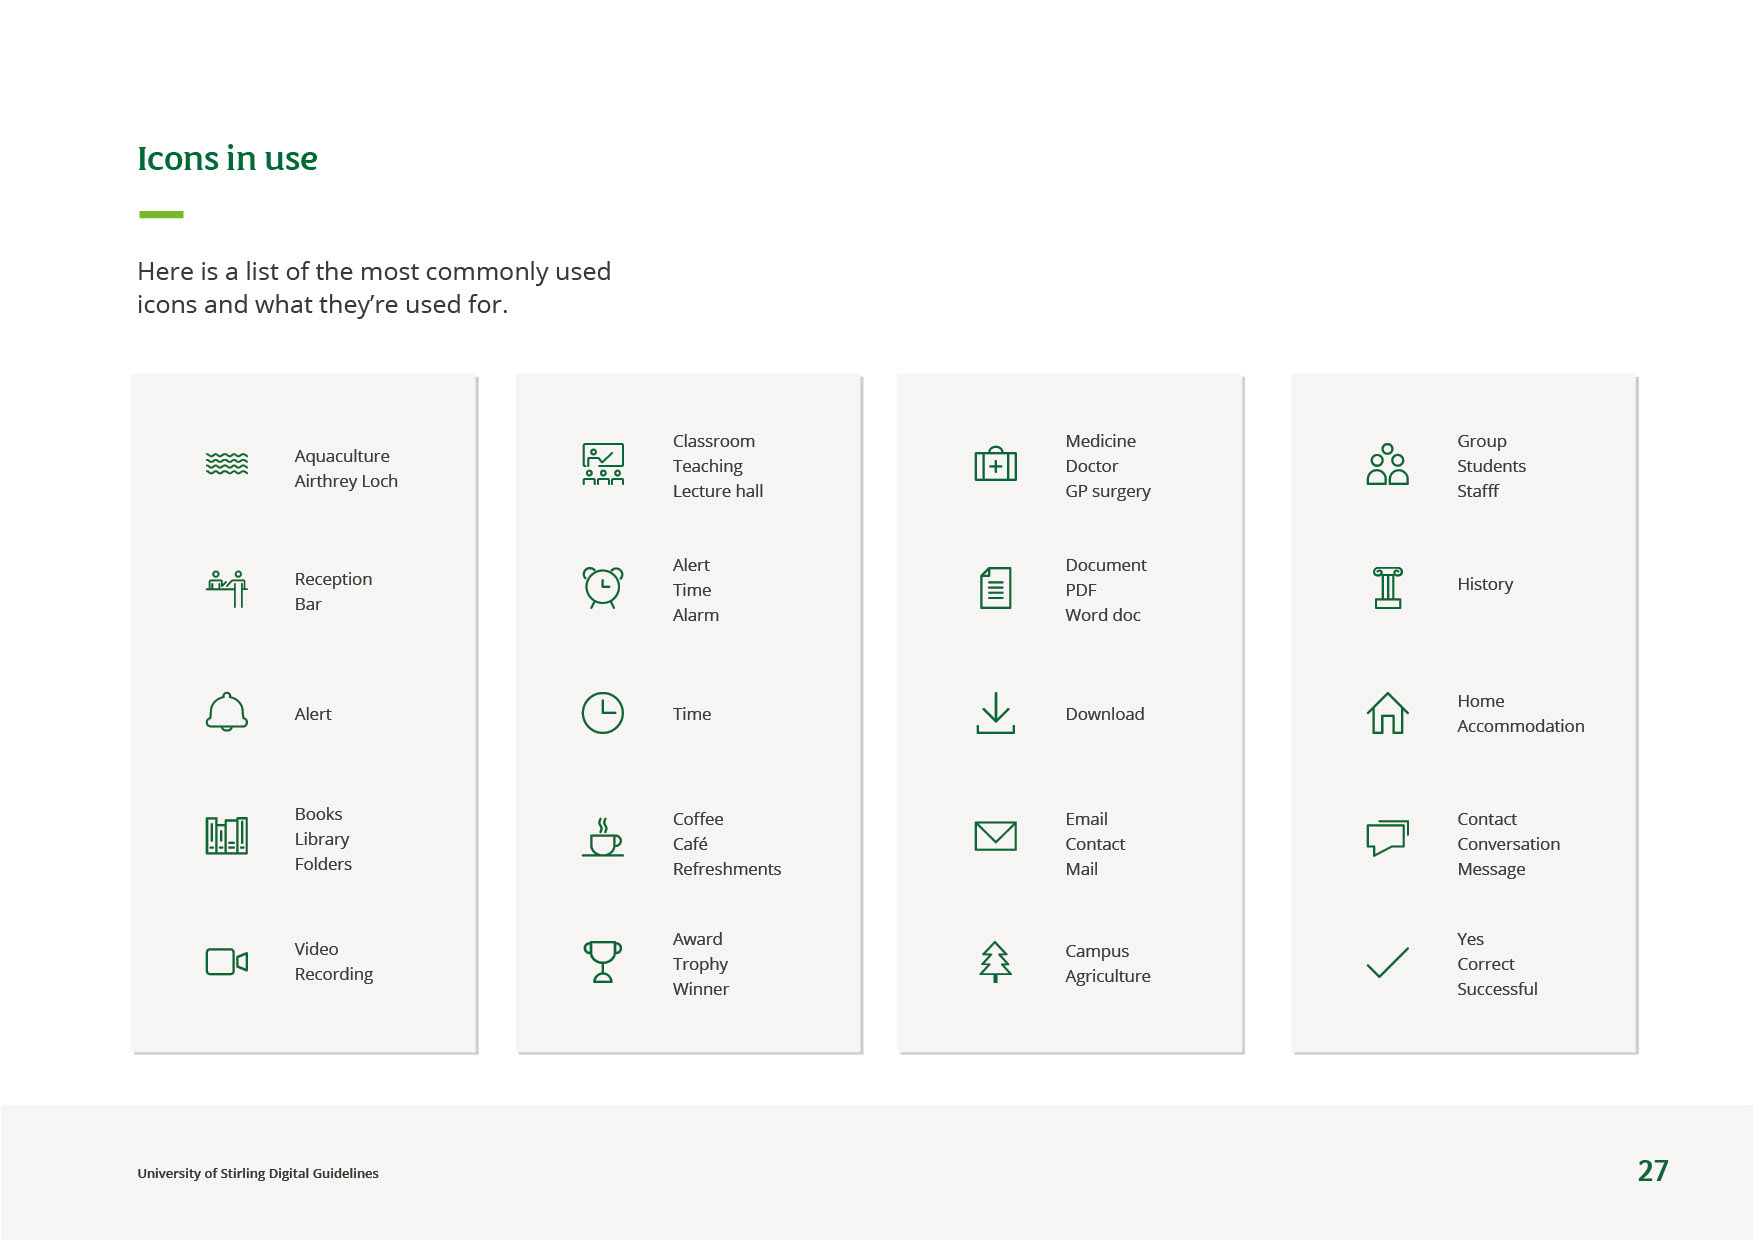Viewport: 1754px width, 1240px height.
Task: Select the 'Mail' label
Action: click(x=1082, y=869)
